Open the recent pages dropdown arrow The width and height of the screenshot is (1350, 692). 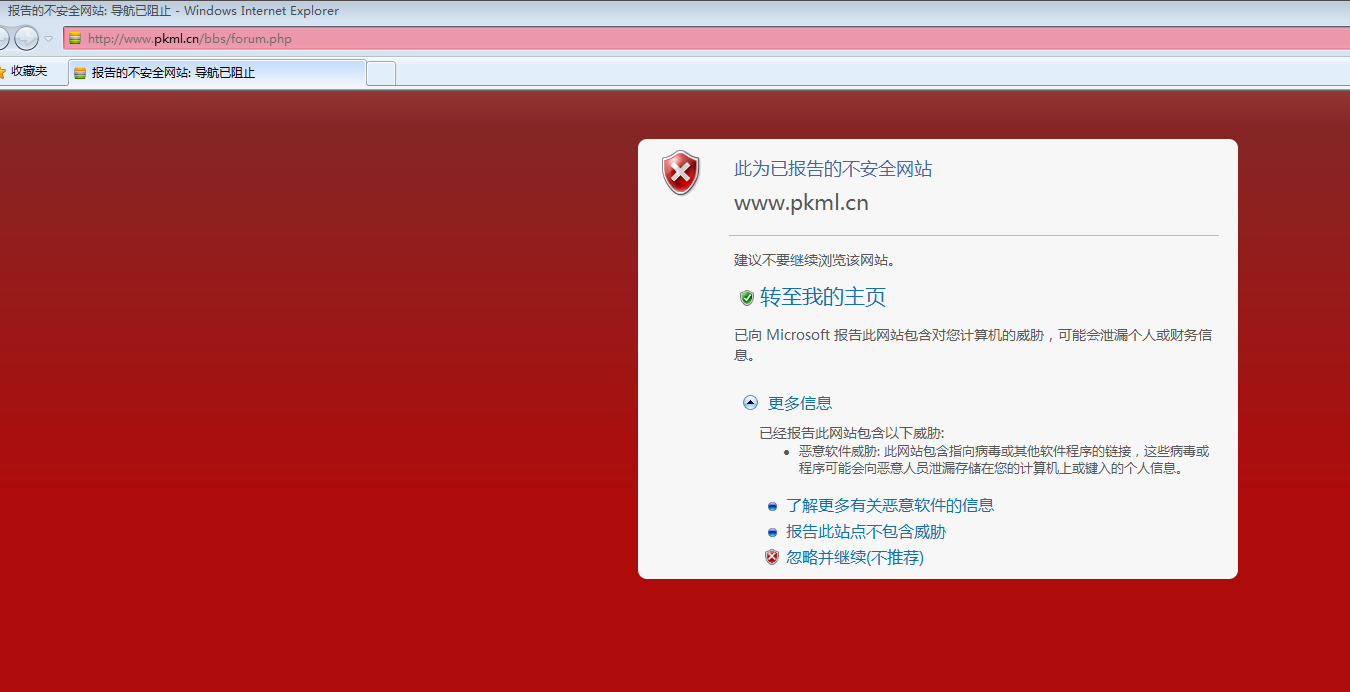click(46, 38)
